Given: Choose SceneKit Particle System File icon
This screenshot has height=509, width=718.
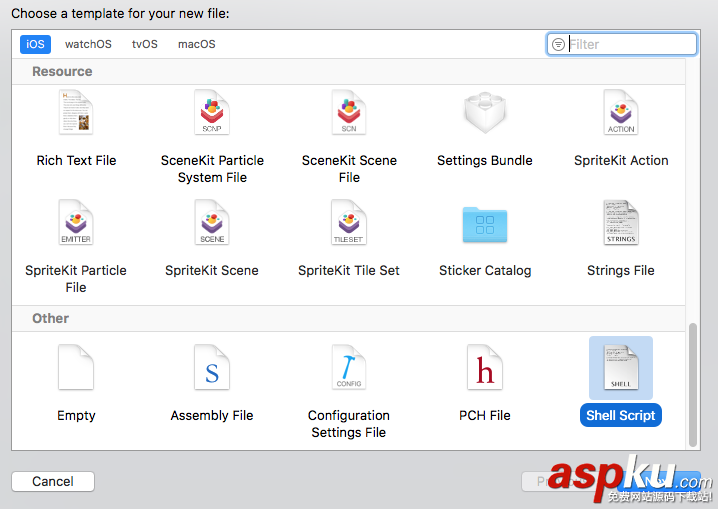Looking at the screenshot, I should (x=212, y=113).
